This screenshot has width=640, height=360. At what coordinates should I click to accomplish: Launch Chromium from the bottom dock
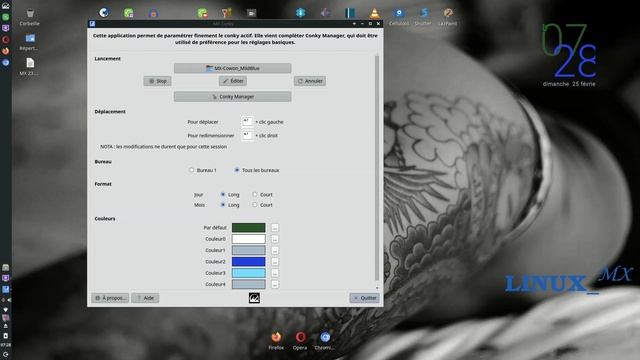(324, 340)
